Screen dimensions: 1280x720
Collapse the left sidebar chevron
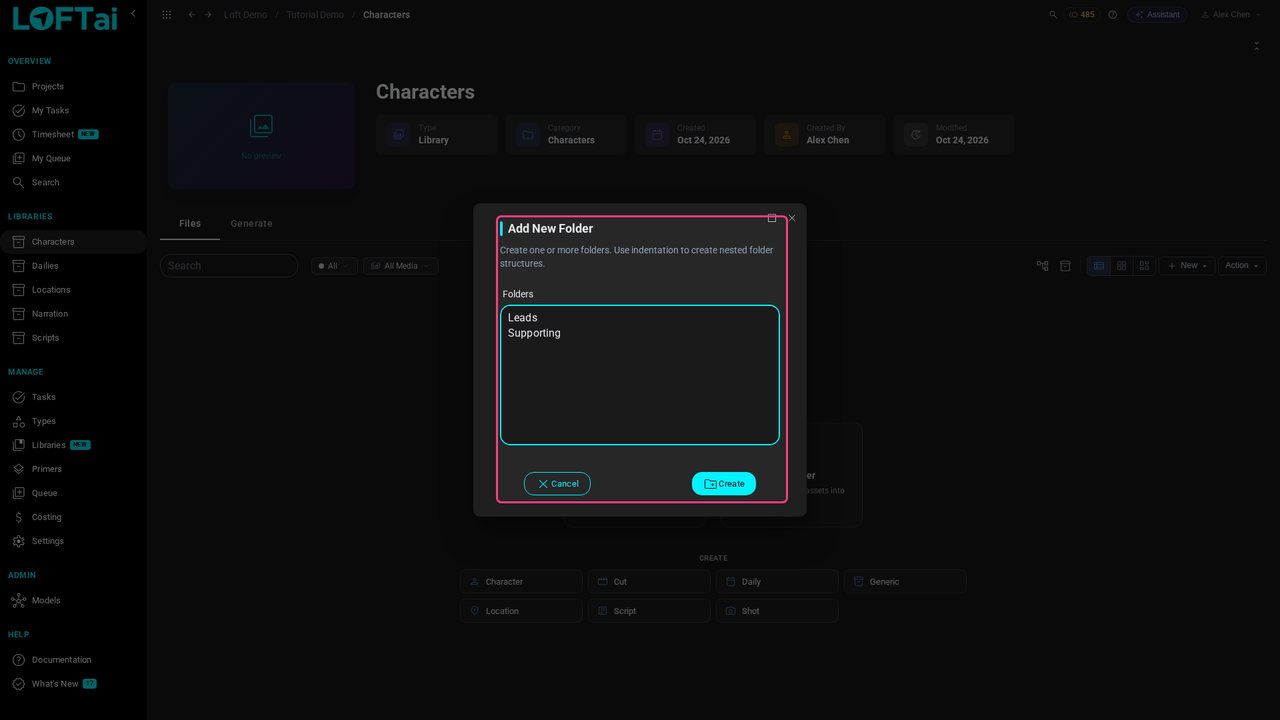click(133, 14)
